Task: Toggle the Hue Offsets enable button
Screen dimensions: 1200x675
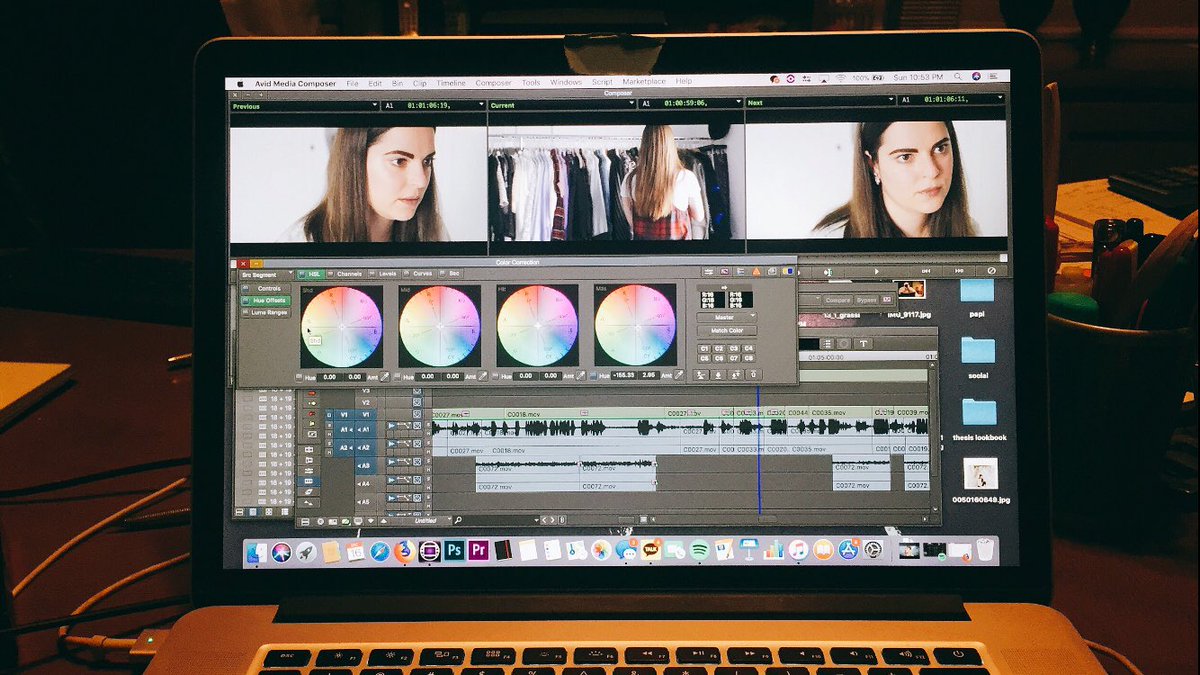Action: coord(245,300)
